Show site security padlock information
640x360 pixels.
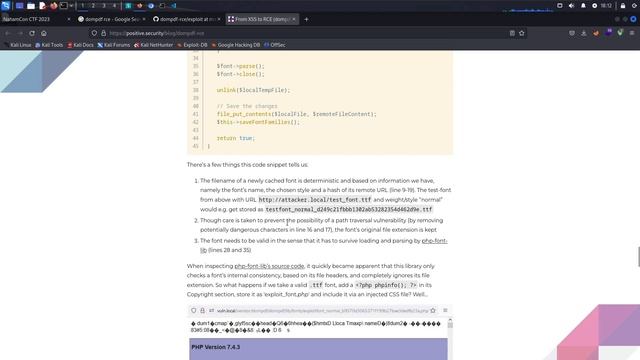103,33
